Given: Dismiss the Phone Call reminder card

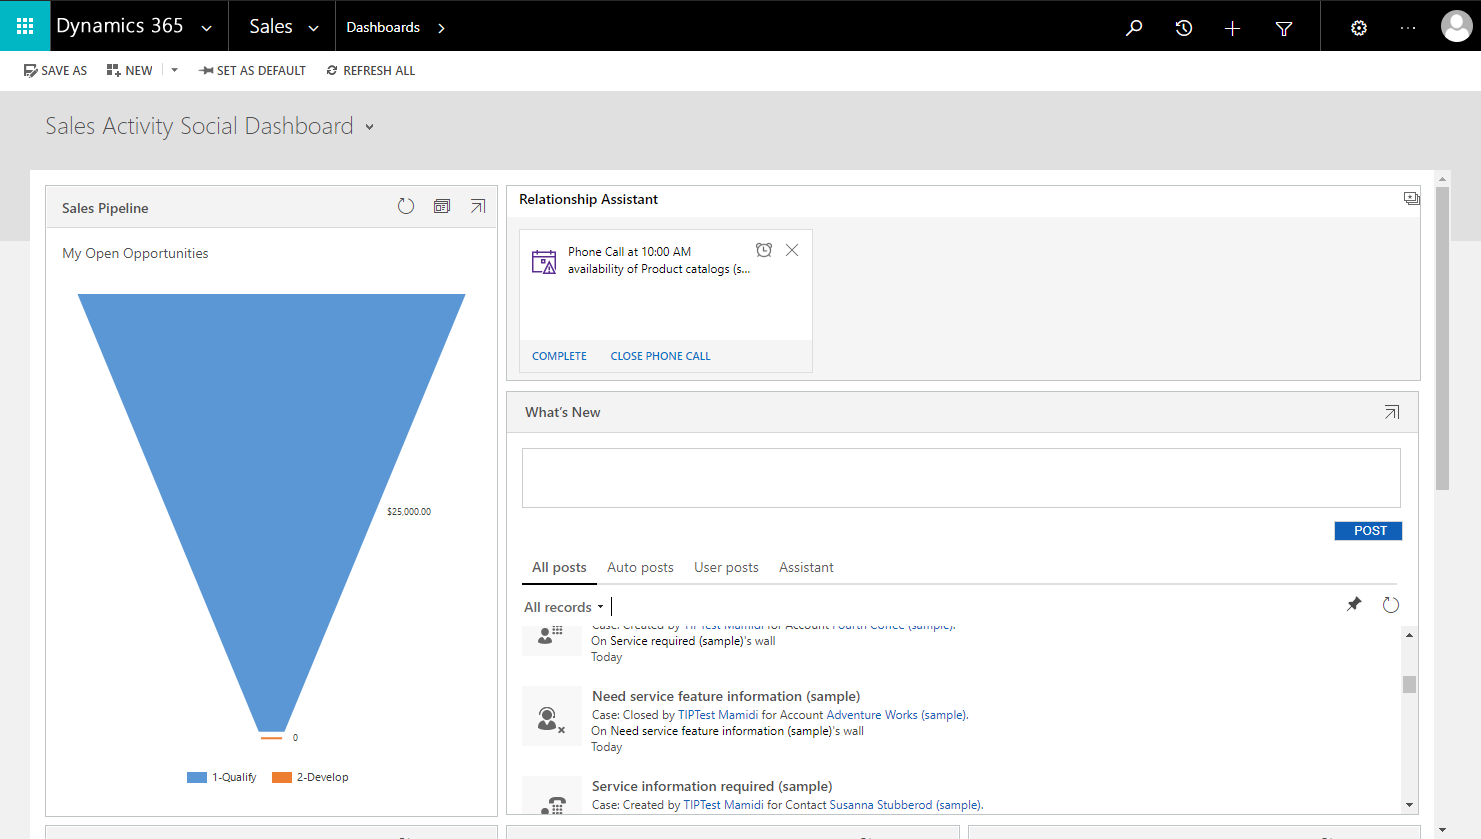Looking at the screenshot, I should coord(792,250).
